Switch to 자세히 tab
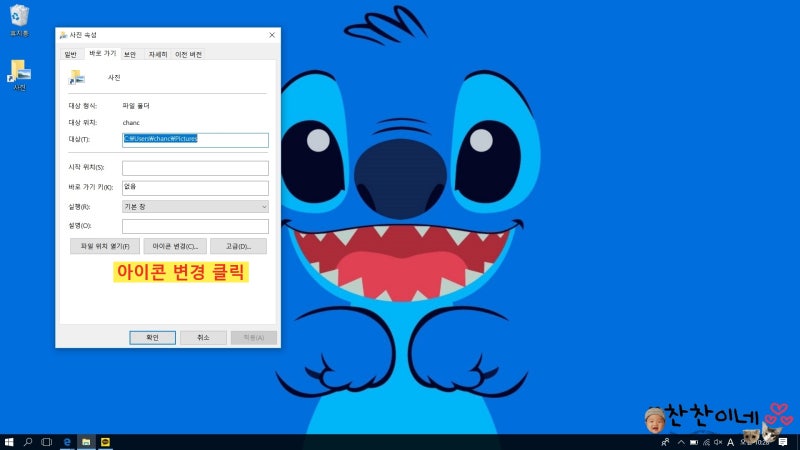The width and height of the screenshot is (800, 450). pyautogui.click(x=158, y=54)
